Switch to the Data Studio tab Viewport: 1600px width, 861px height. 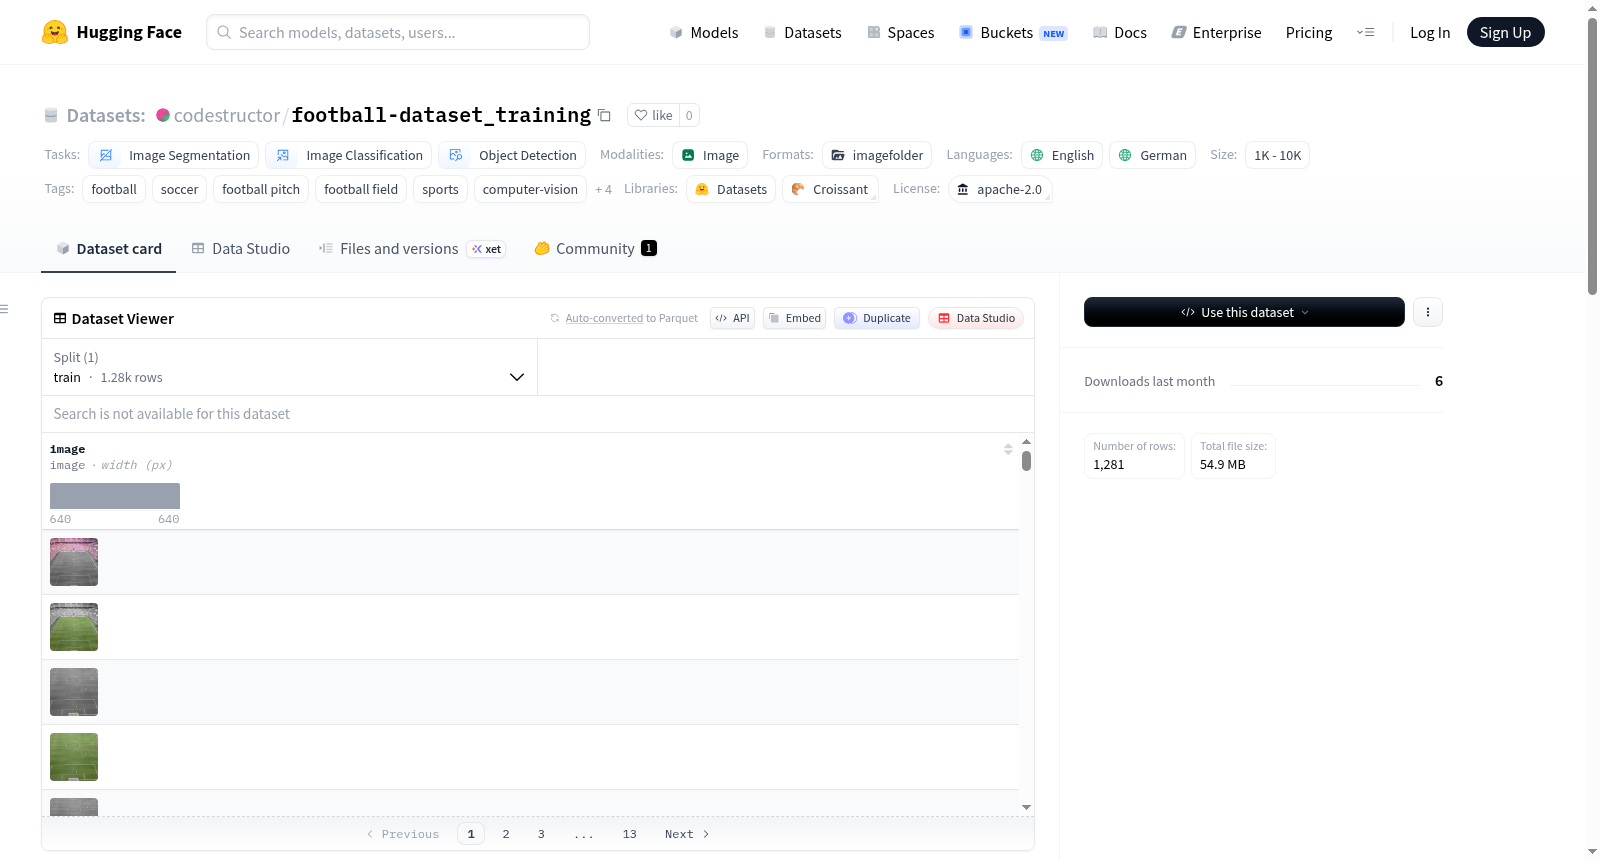pyautogui.click(x=241, y=249)
